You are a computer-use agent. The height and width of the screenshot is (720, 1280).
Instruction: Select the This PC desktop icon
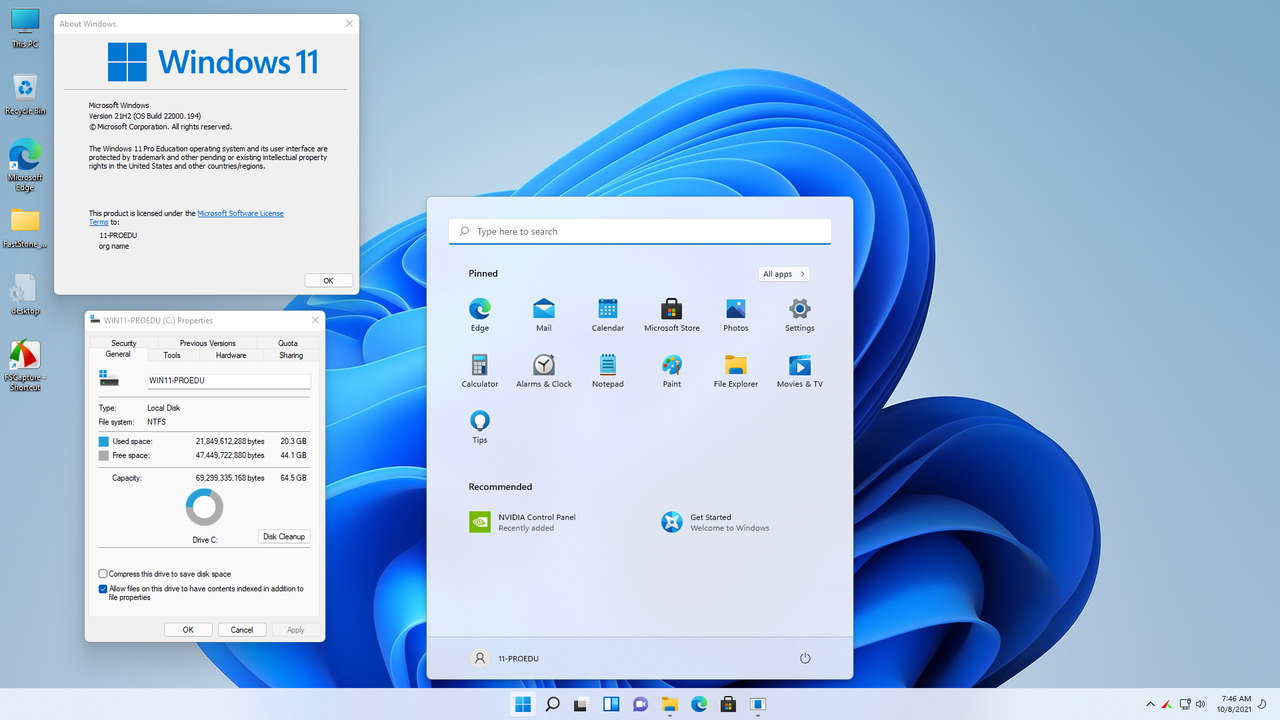[25, 28]
